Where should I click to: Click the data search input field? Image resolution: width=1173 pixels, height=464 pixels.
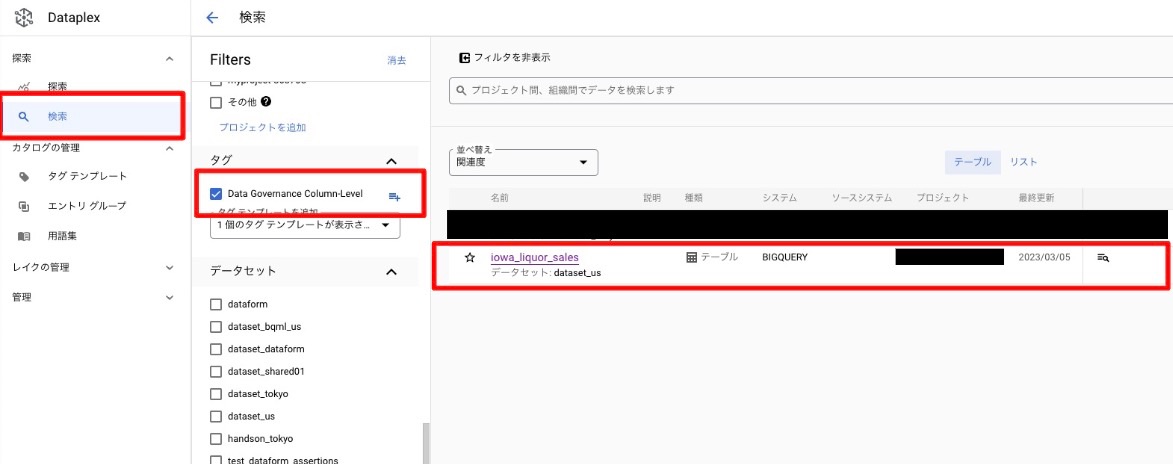tap(811, 90)
